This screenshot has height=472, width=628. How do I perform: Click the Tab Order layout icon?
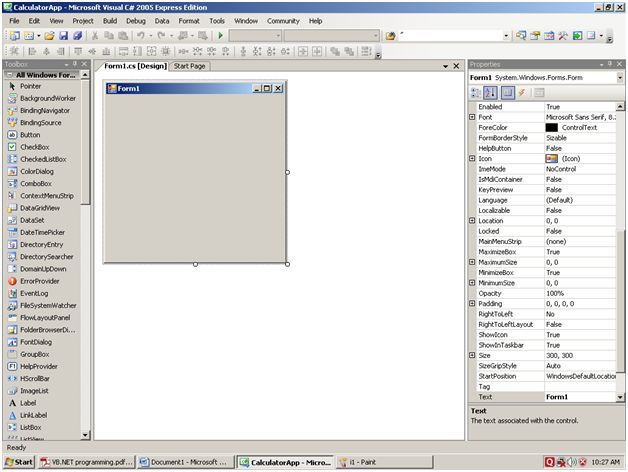[x=366, y=51]
